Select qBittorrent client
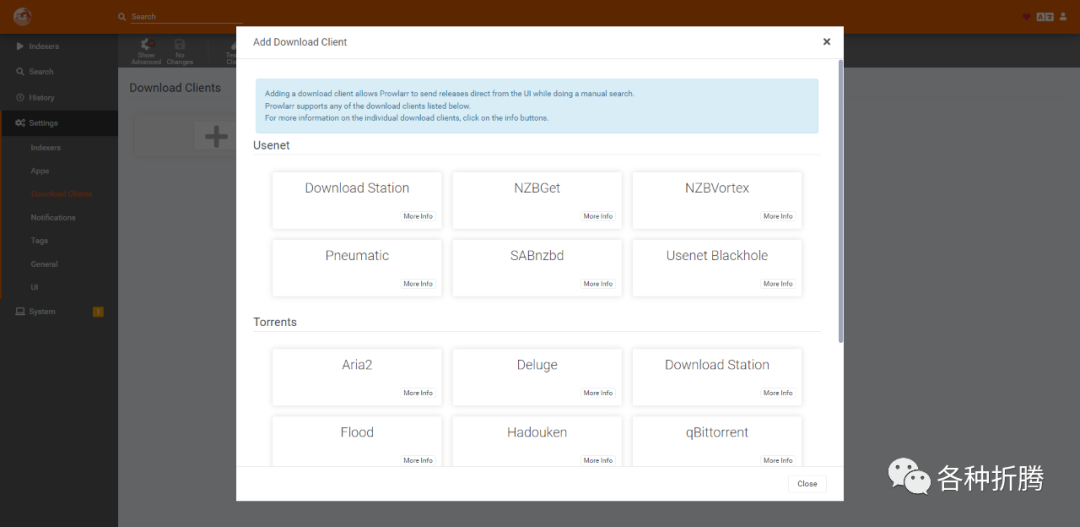The width and height of the screenshot is (1080, 527). 717,441
